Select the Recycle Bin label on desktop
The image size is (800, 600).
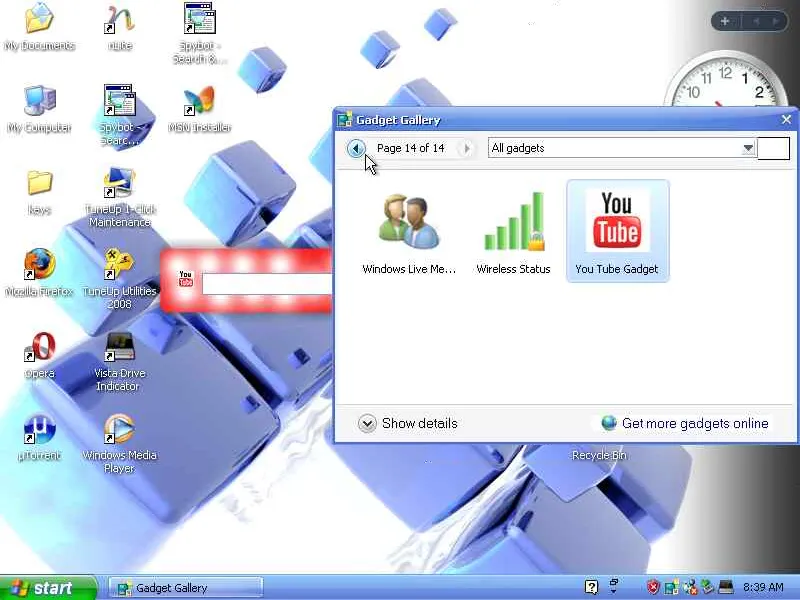pos(599,455)
